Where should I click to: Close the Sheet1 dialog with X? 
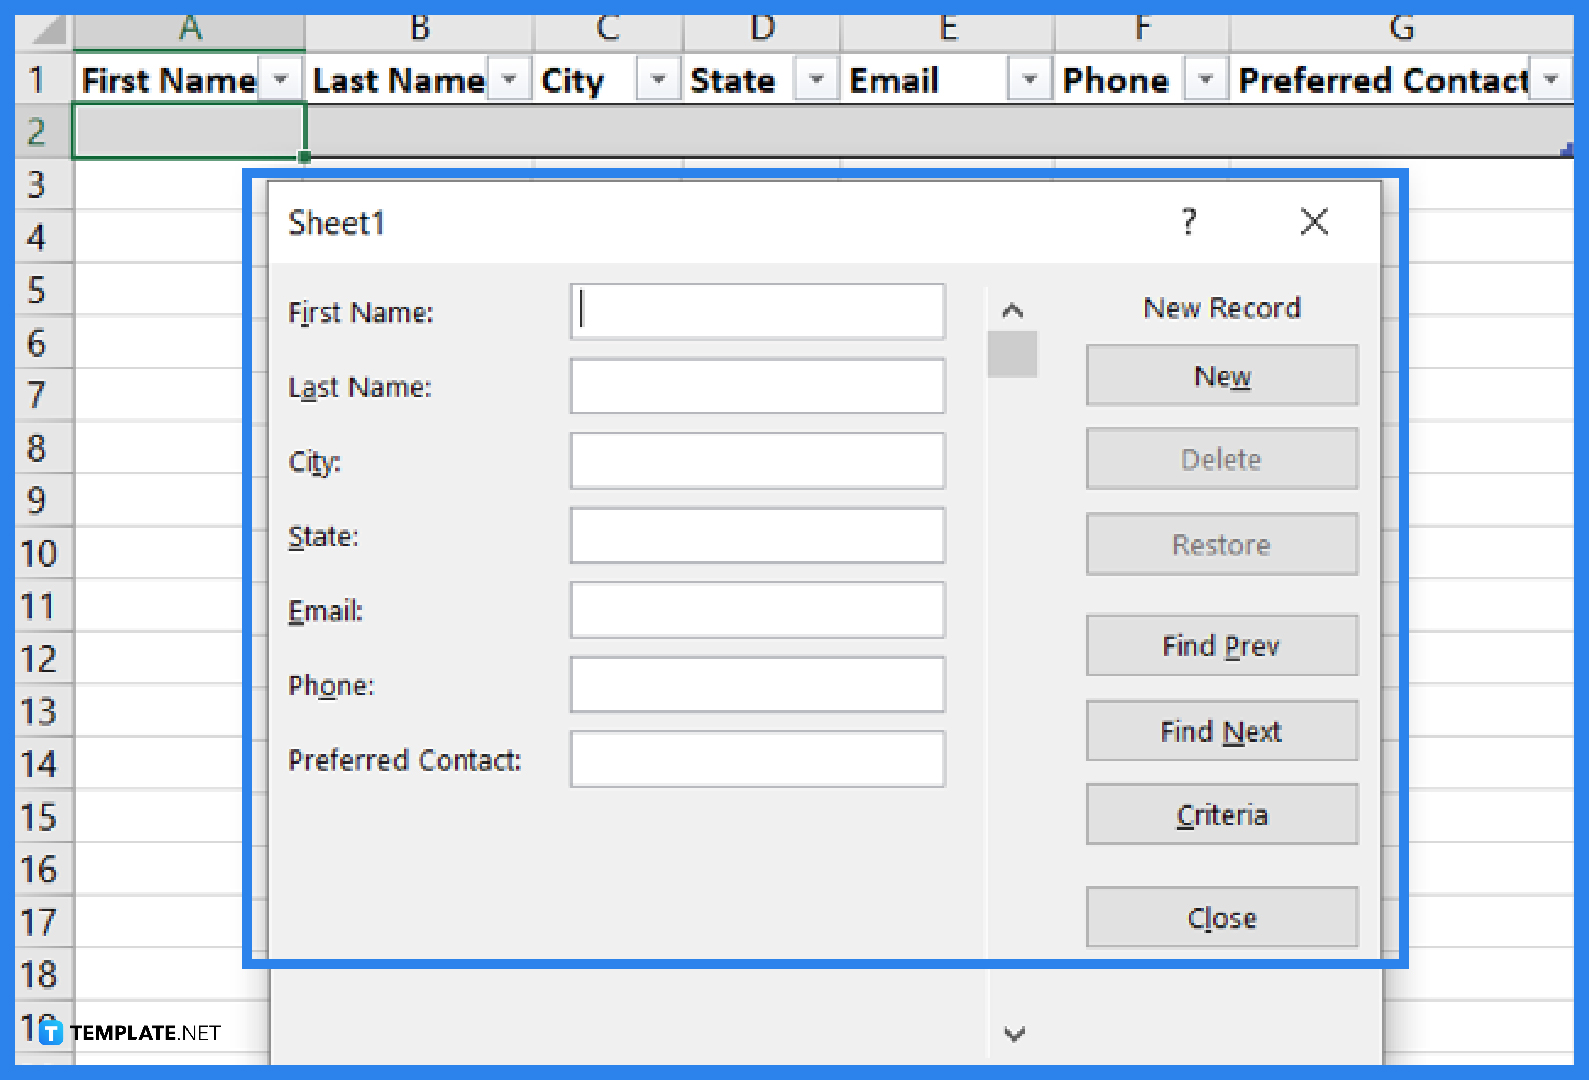click(1314, 221)
